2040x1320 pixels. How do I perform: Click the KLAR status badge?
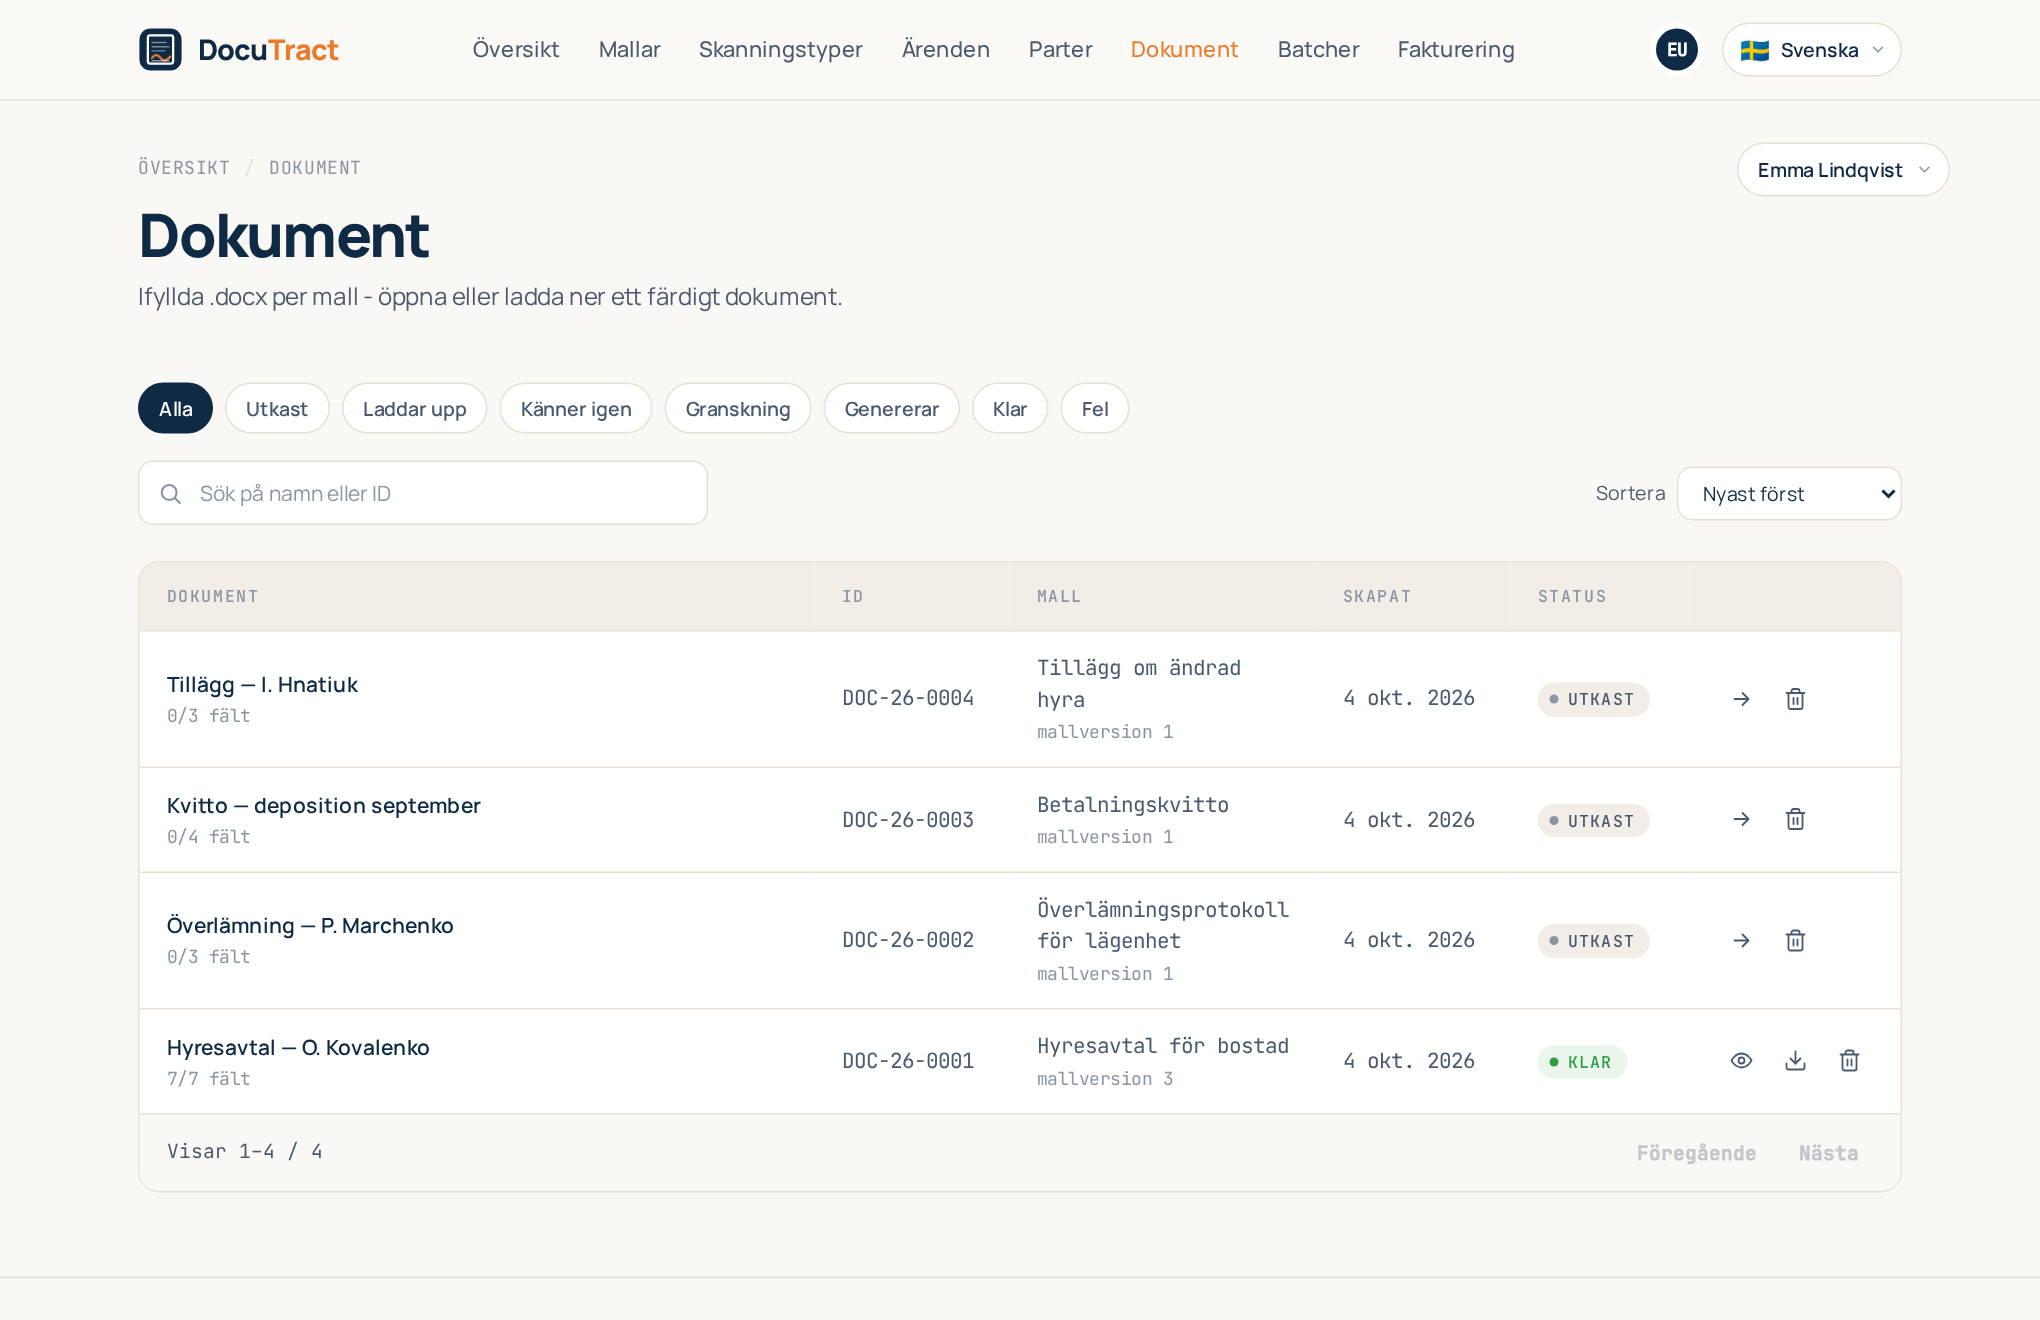[x=1582, y=1062]
